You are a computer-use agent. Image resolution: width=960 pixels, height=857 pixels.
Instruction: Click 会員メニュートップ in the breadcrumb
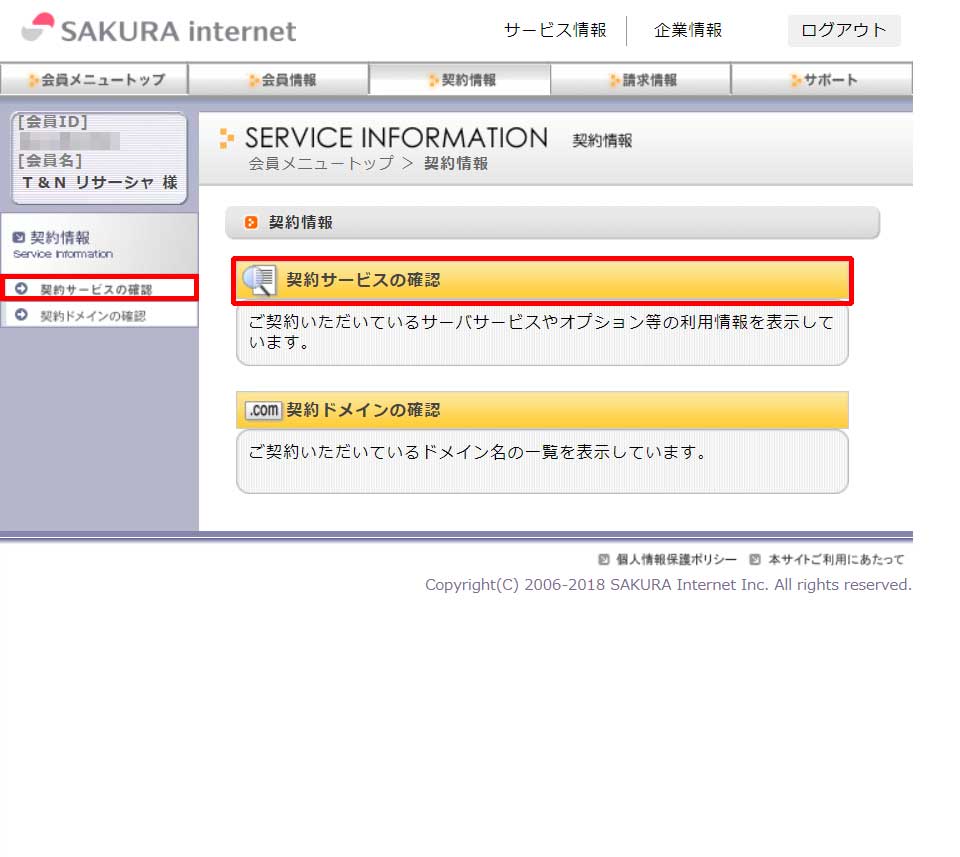[321, 163]
